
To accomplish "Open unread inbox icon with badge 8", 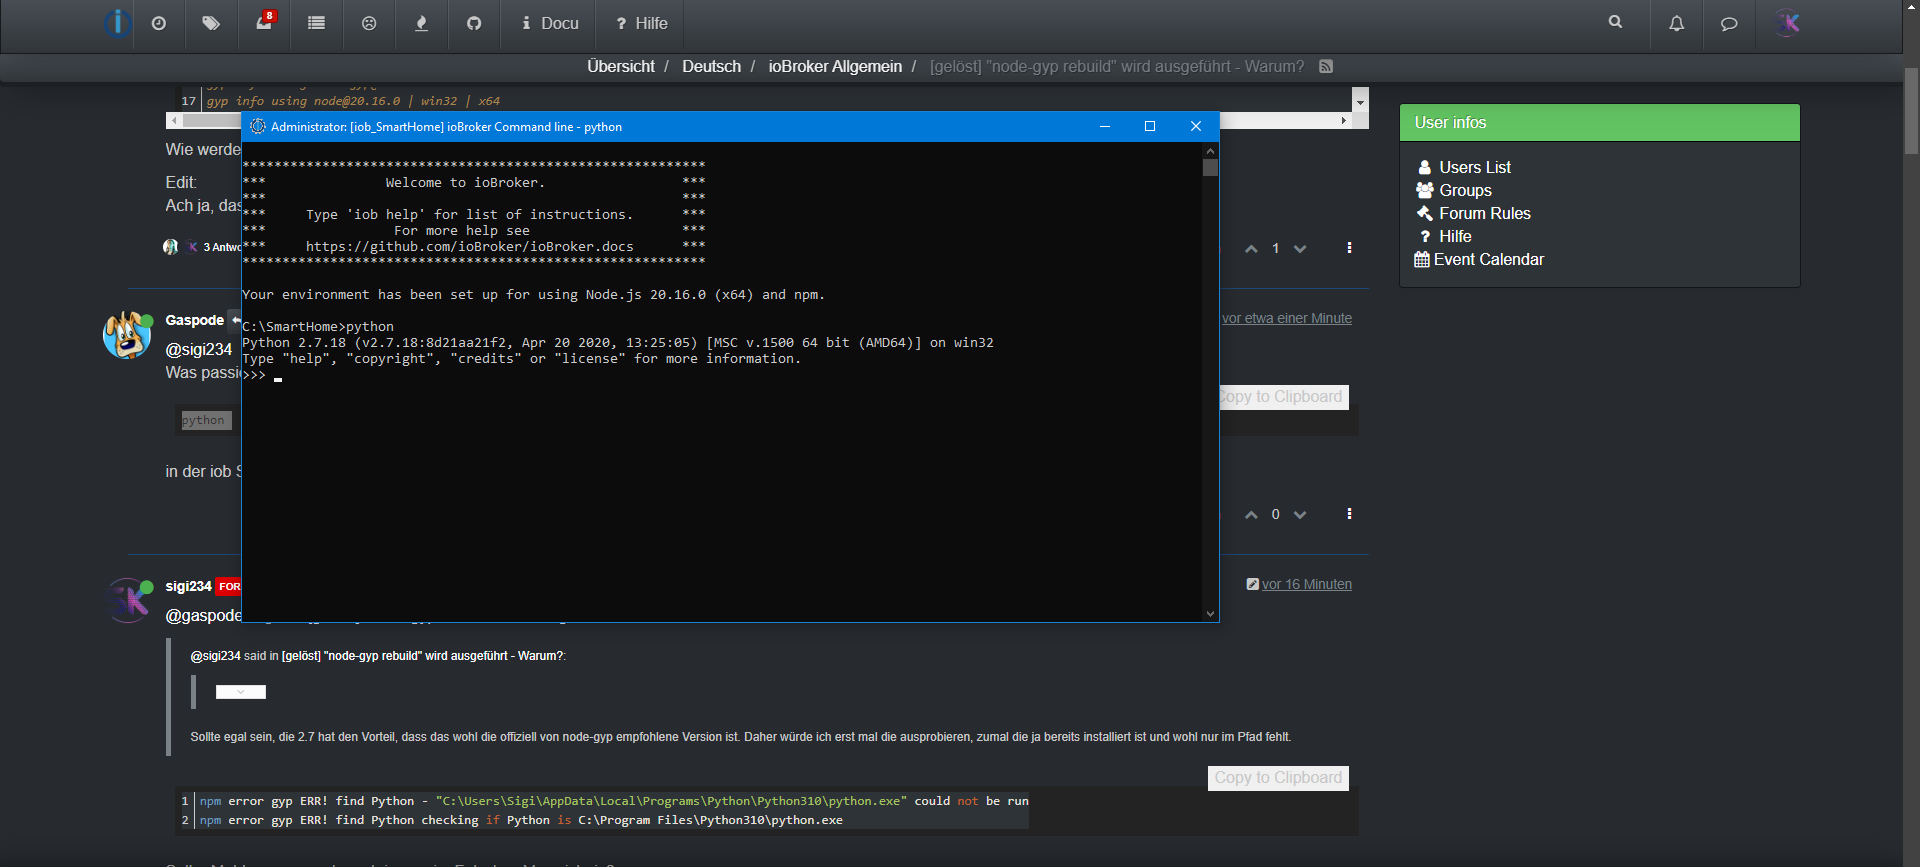I will (264, 22).
